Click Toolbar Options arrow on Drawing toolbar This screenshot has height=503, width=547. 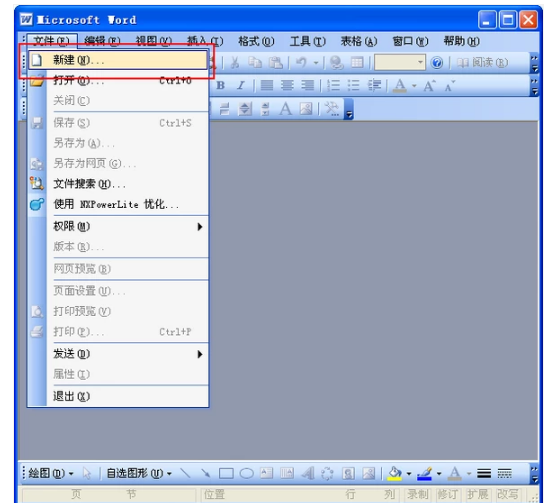[x=534, y=474]
